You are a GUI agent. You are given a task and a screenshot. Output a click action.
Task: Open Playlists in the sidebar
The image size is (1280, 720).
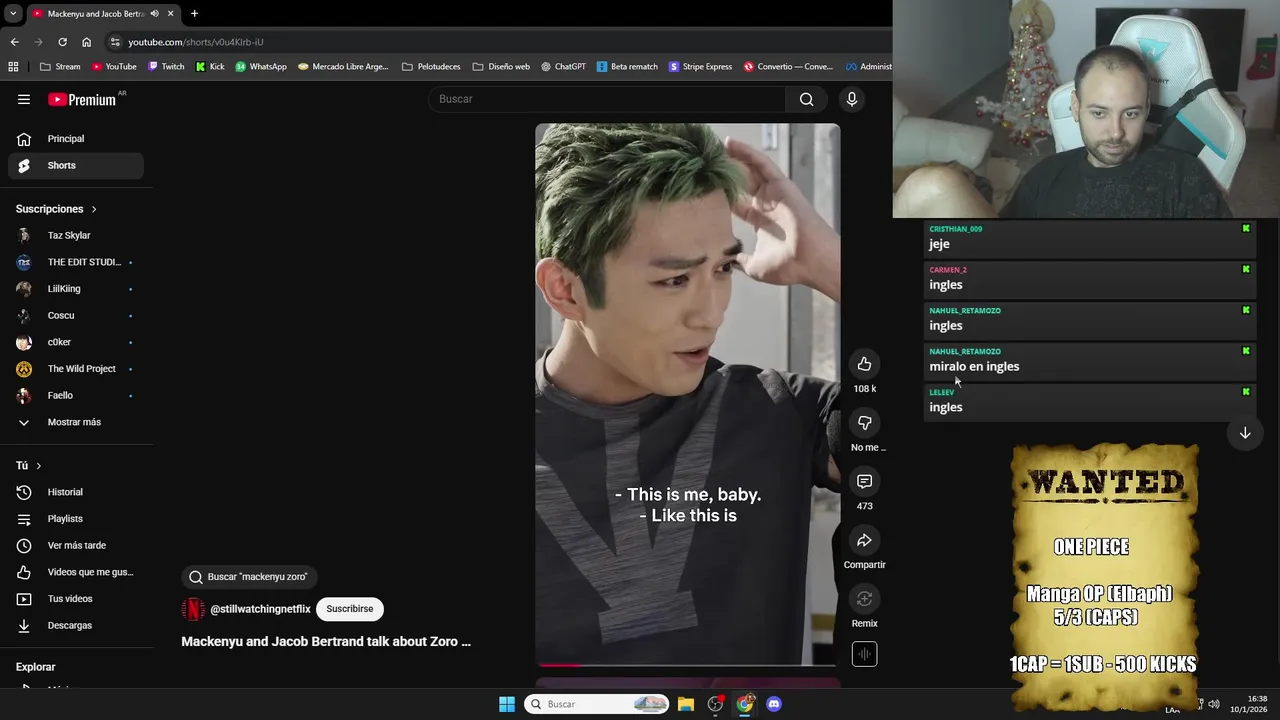coord(76,519)
